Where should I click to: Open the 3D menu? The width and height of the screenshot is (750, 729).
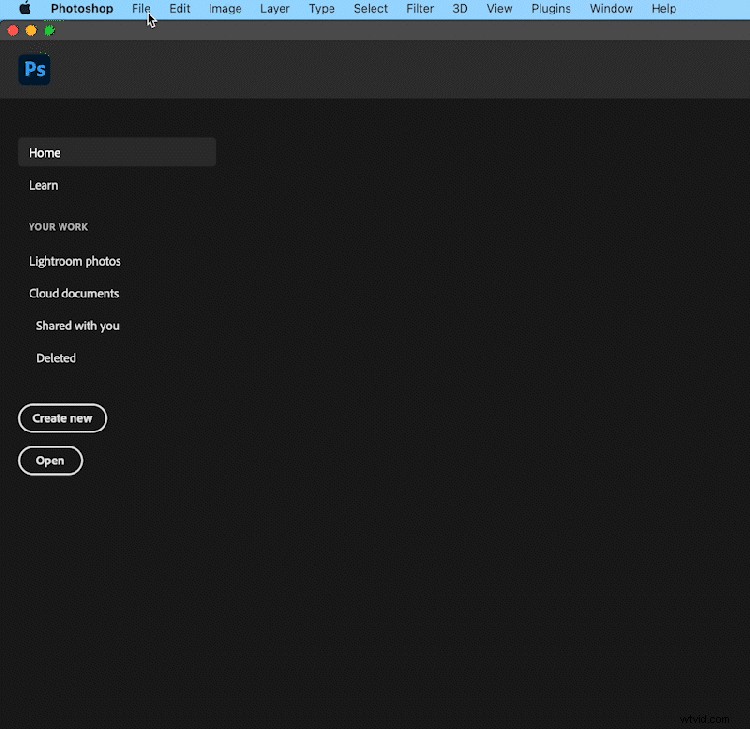click(460, 9)
